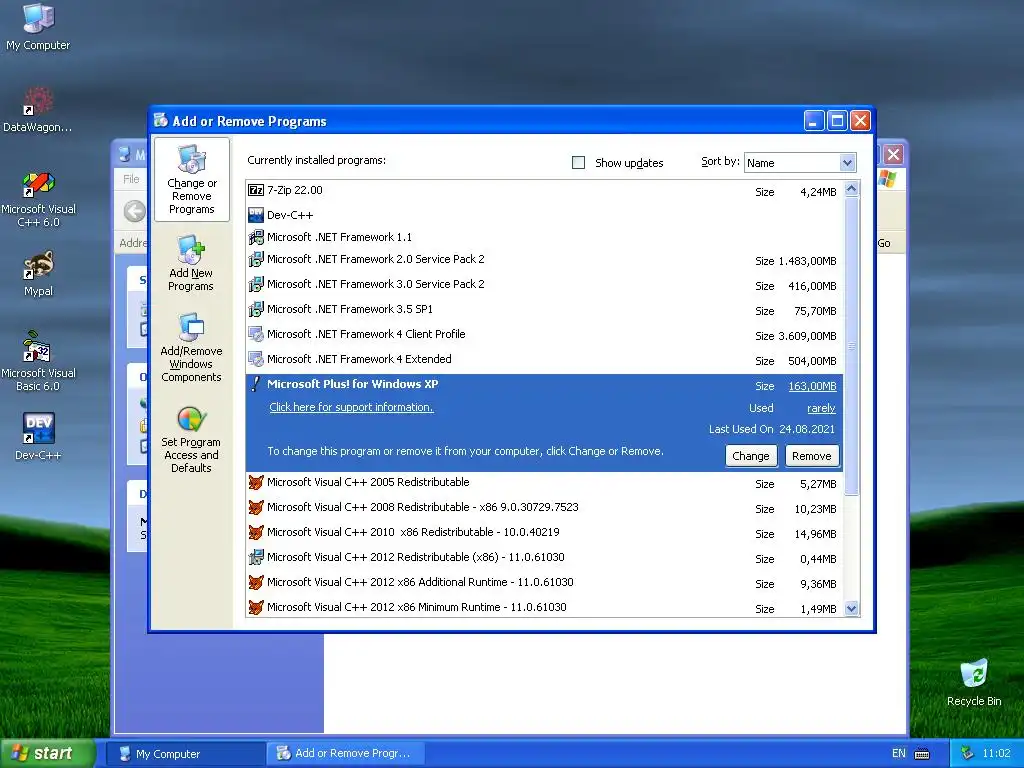This screenshot has width=1024, height=768.
Task: Click Visual C++ 2012 Redistributable (x86) icon
Action: 256,557
